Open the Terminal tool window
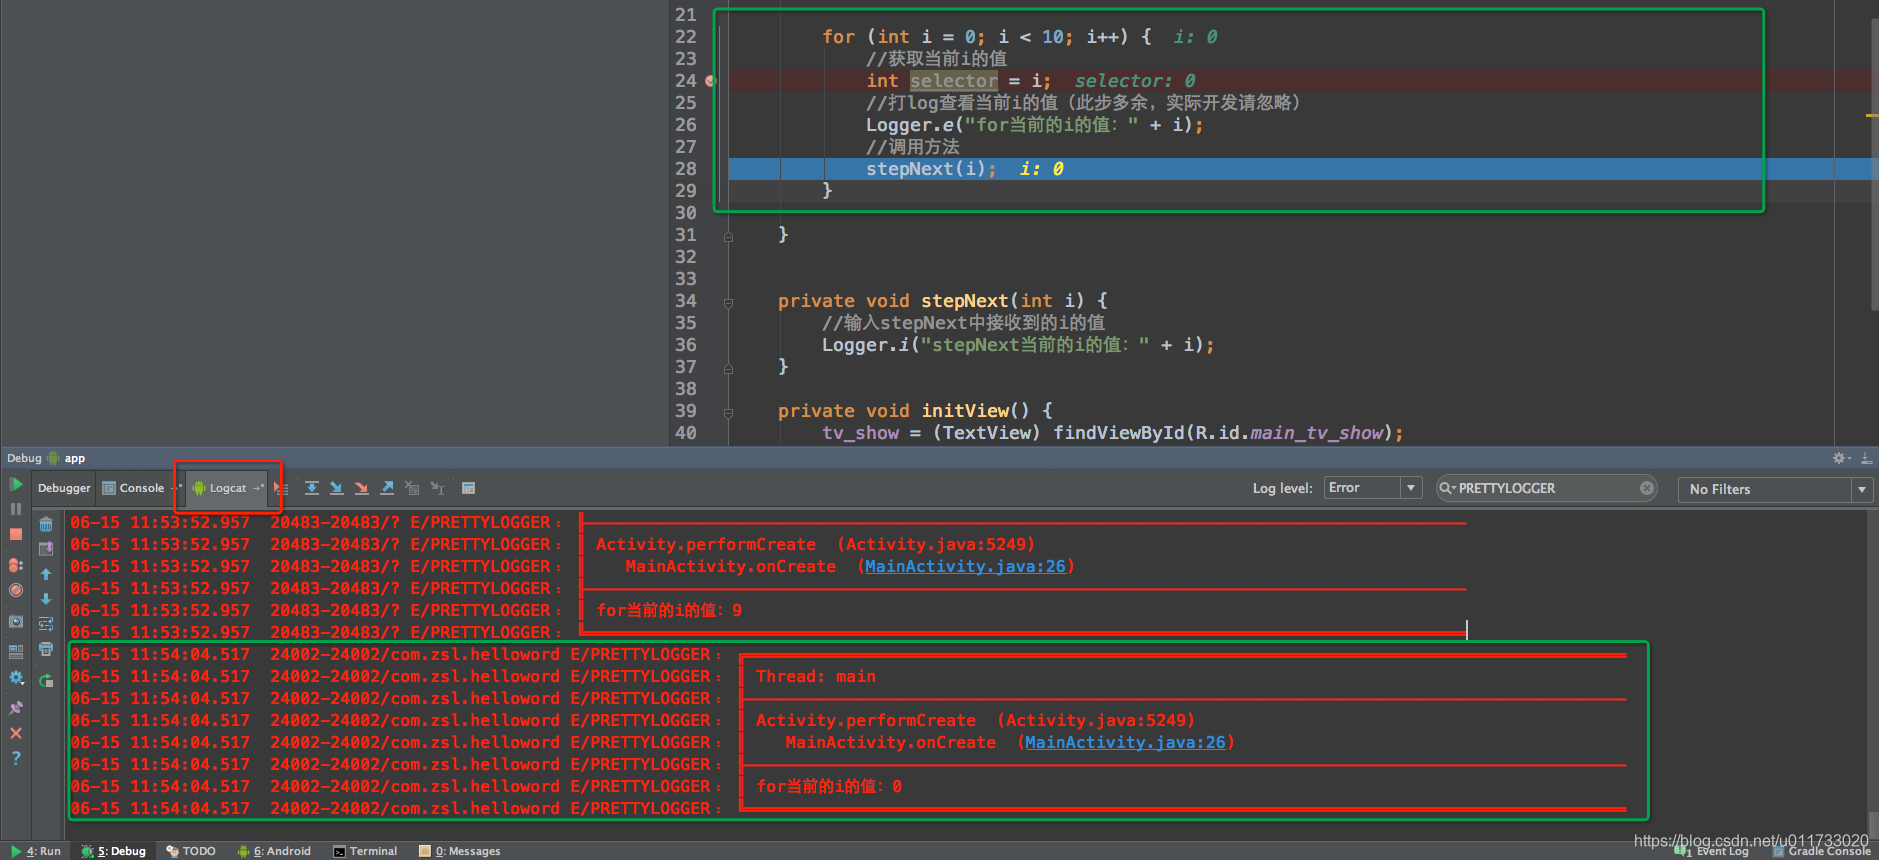The image size is (1879, 860). tap(365, 851)
